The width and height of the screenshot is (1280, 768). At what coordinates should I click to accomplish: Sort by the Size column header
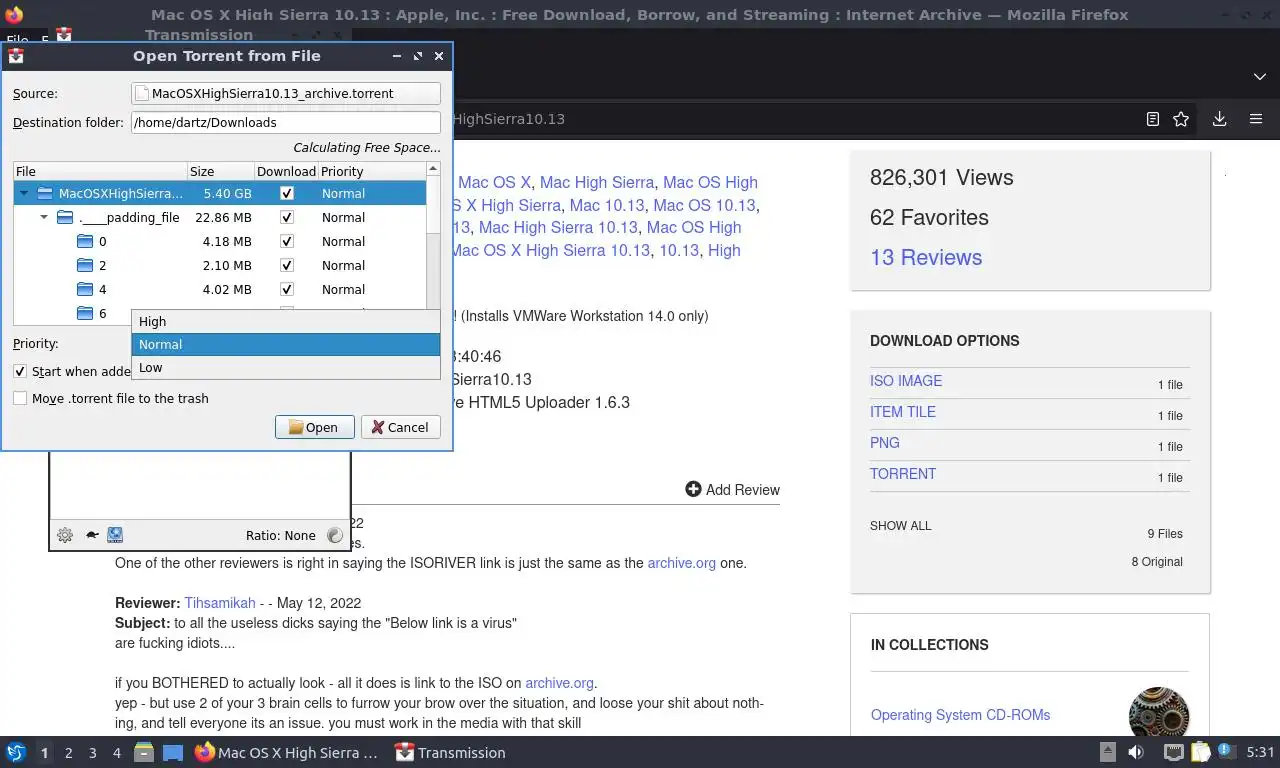pos(221,171)
